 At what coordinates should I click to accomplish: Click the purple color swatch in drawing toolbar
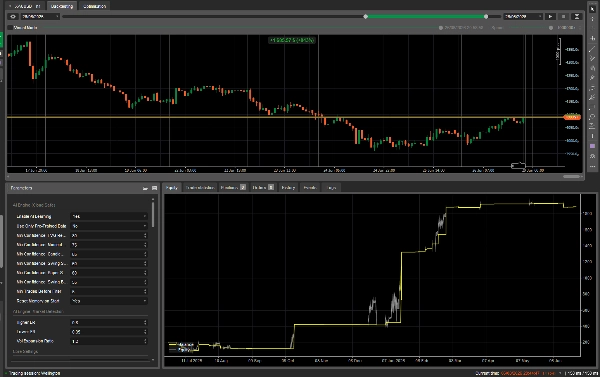tap(592, 146)
